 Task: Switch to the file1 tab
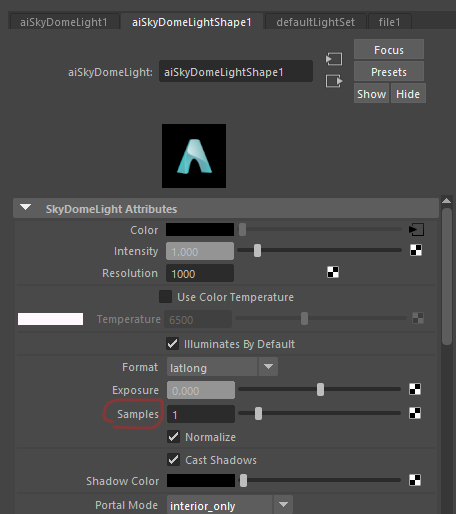pyautogui.click(x=389, y=22)
